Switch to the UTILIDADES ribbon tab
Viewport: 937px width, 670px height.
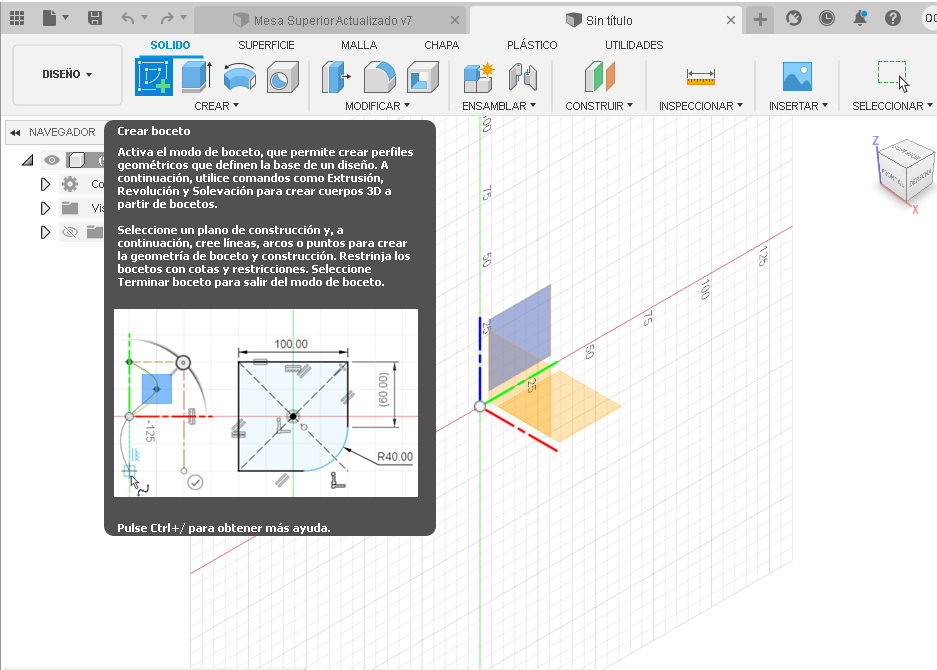634,45
